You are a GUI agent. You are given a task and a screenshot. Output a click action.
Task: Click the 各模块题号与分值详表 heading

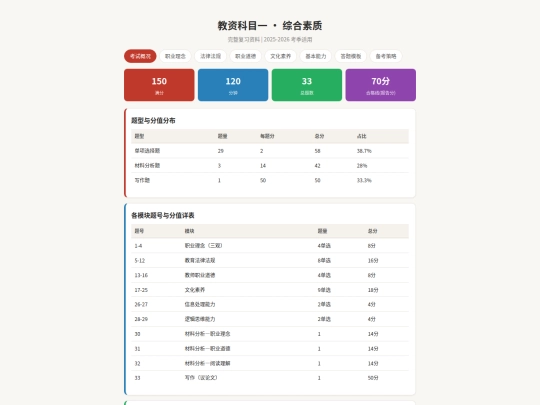click(163, 216)
